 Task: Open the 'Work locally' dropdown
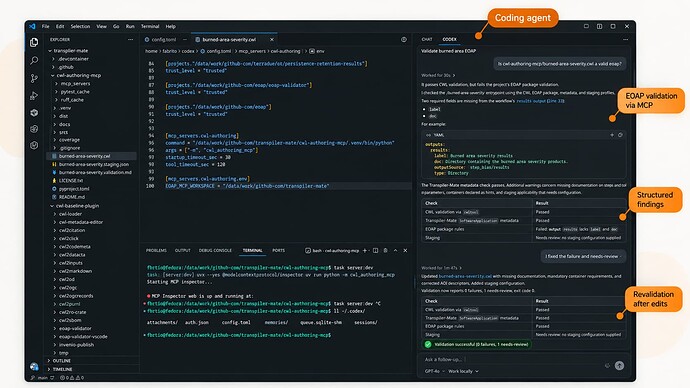(x=463, y=371)
